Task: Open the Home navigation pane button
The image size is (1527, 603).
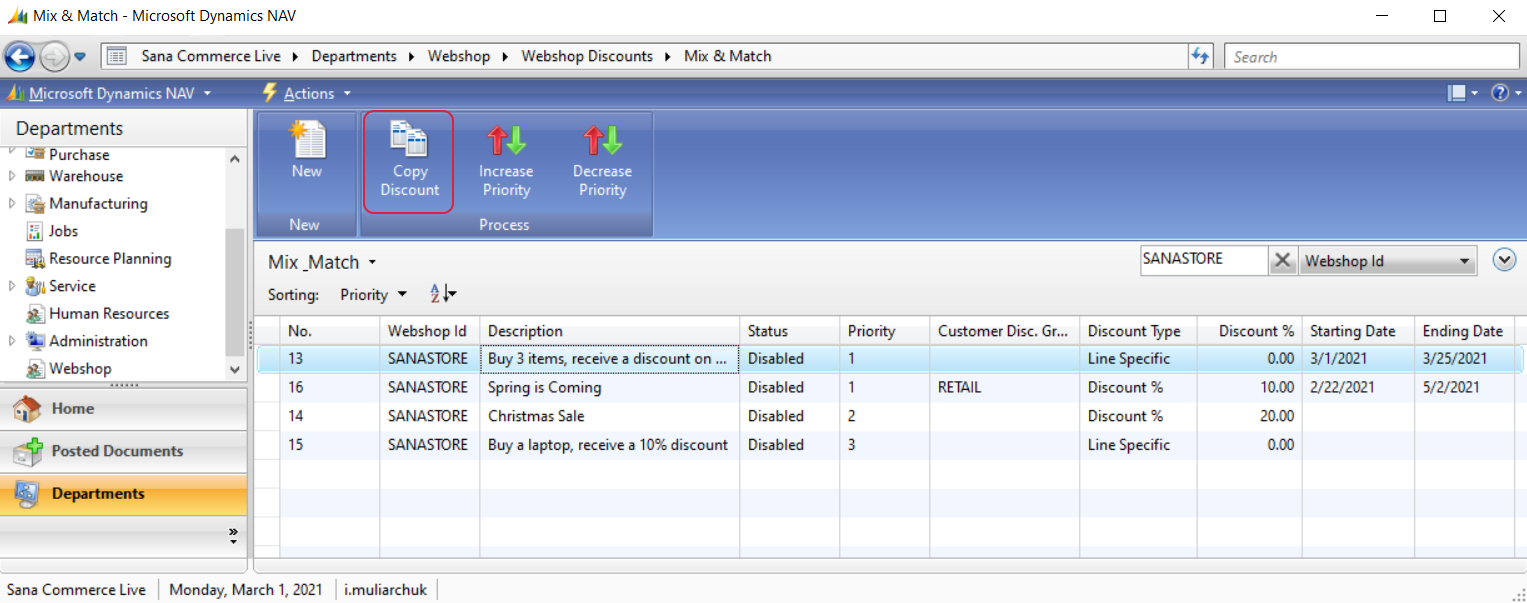Action: (x=124, y=409)
